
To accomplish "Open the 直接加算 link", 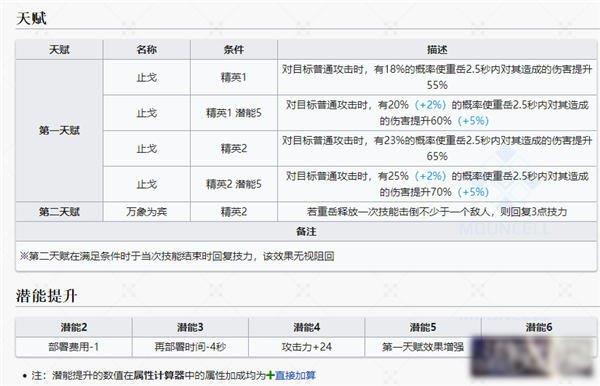I will point(295,375).
